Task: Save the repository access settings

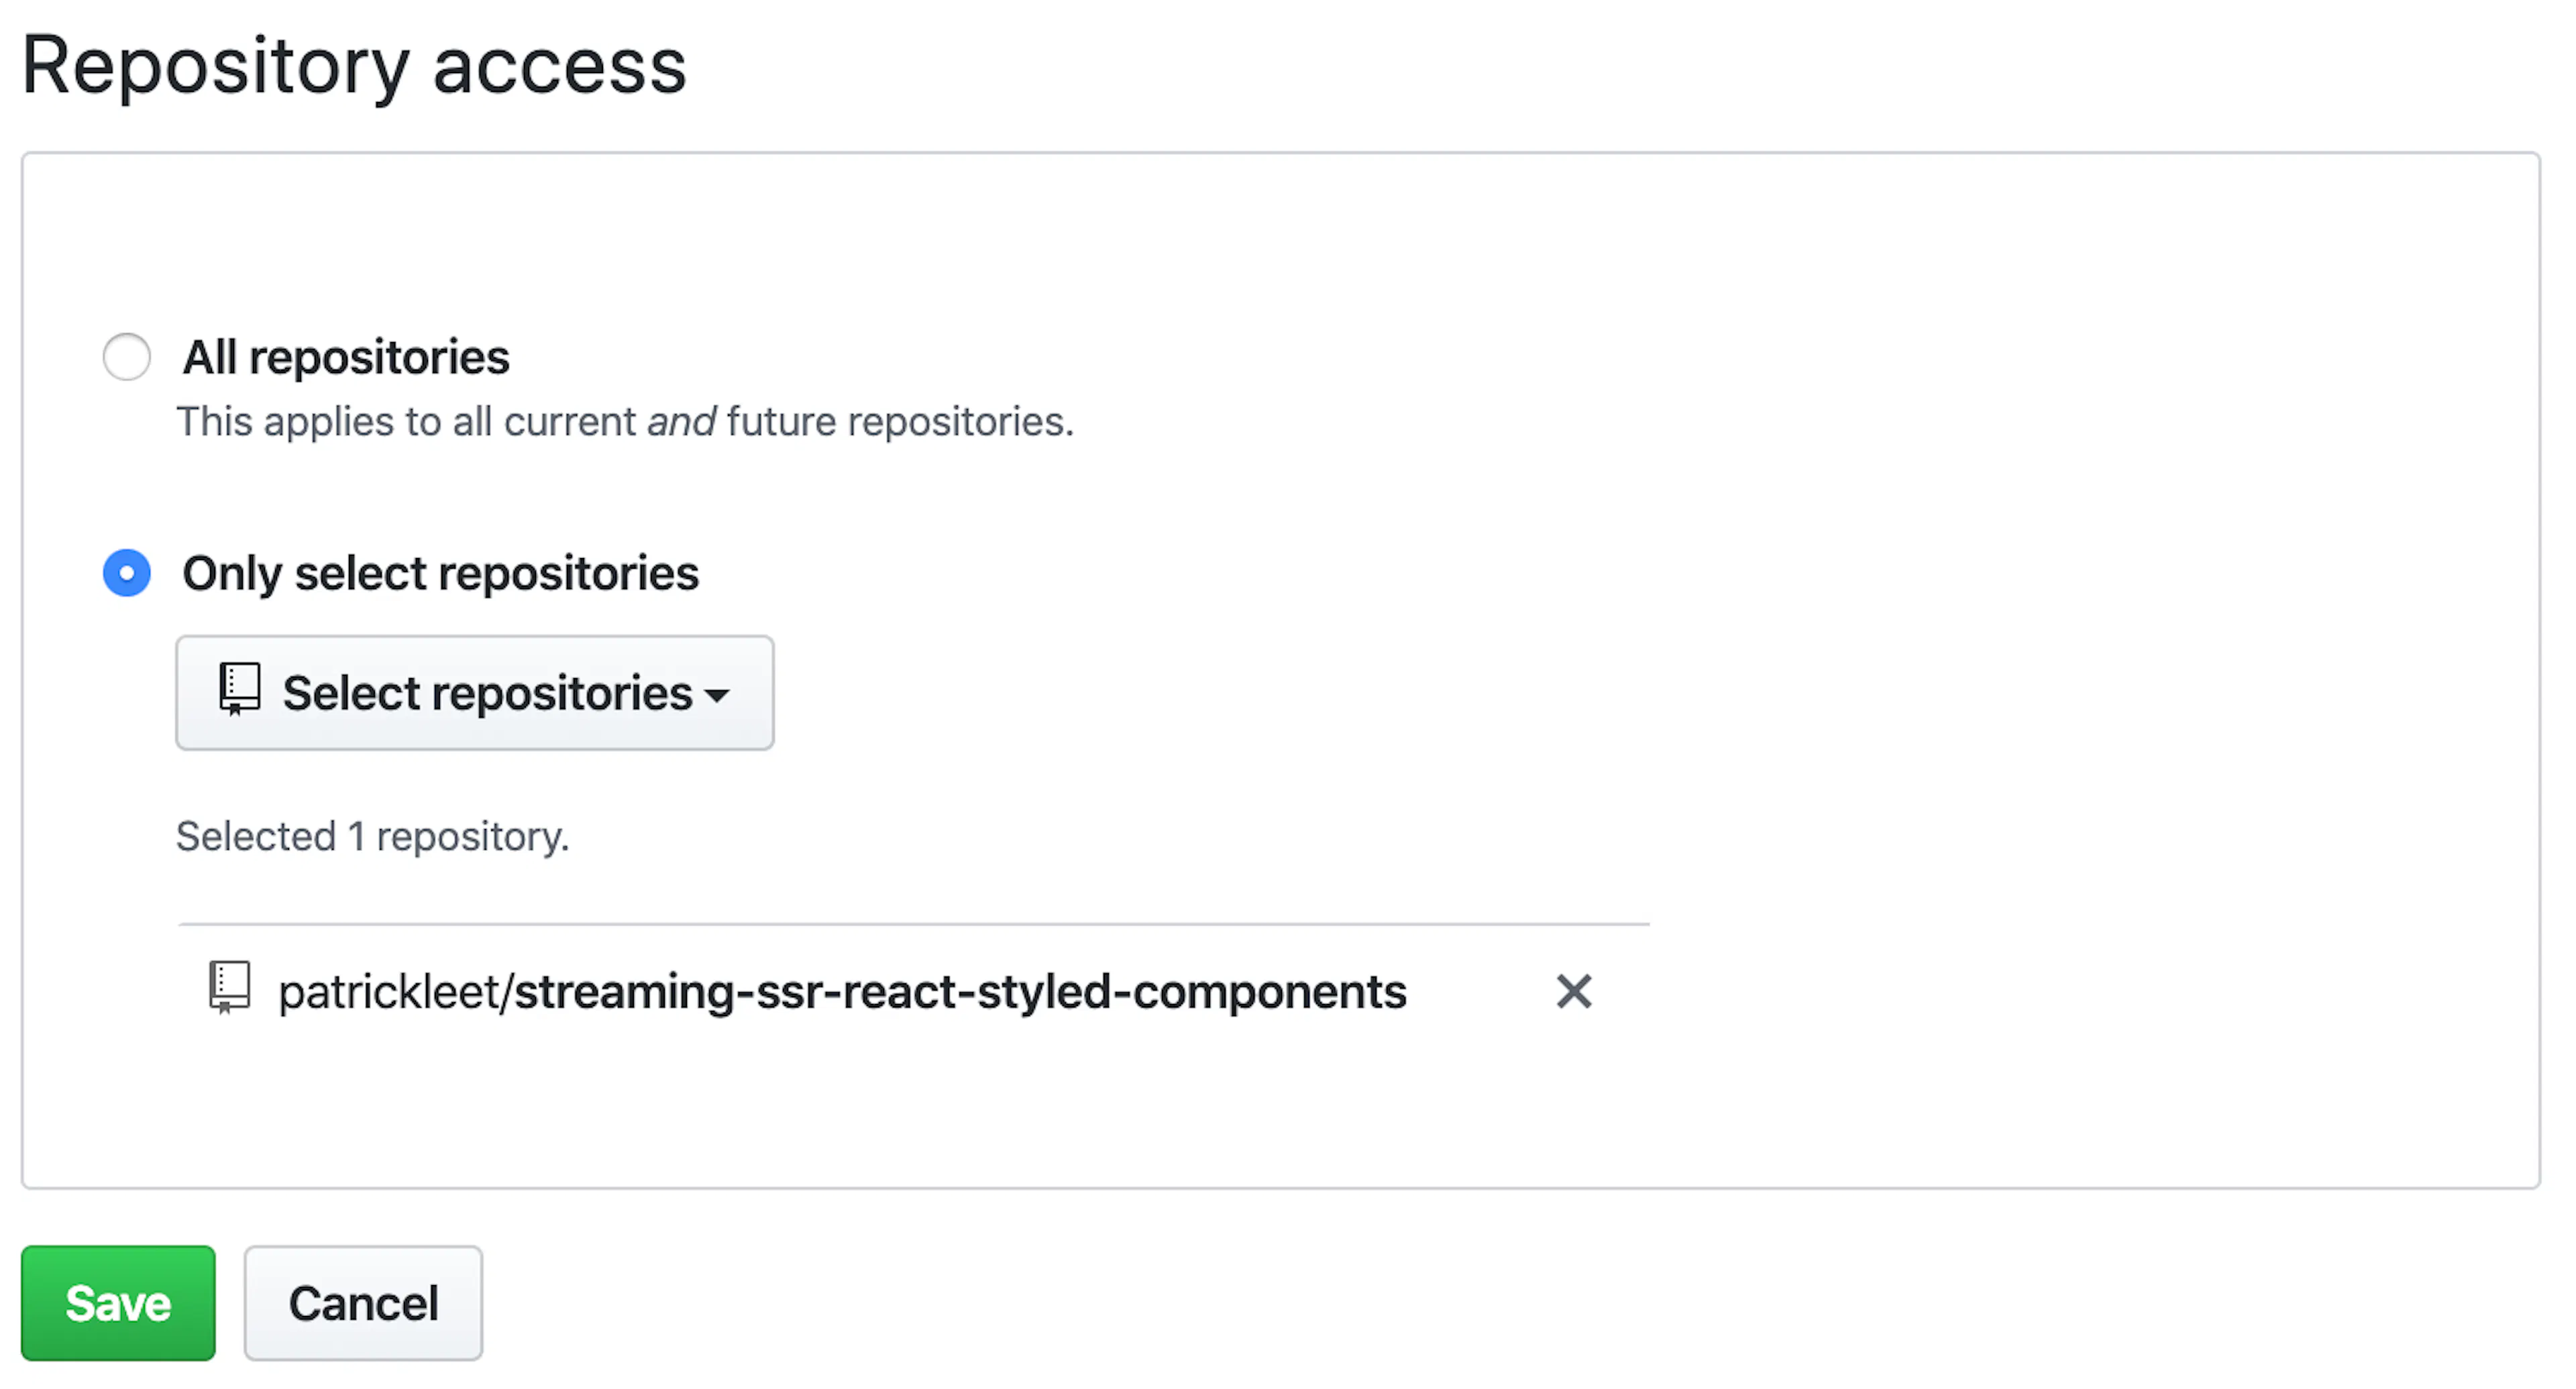Action: [x=118, y=1303]
